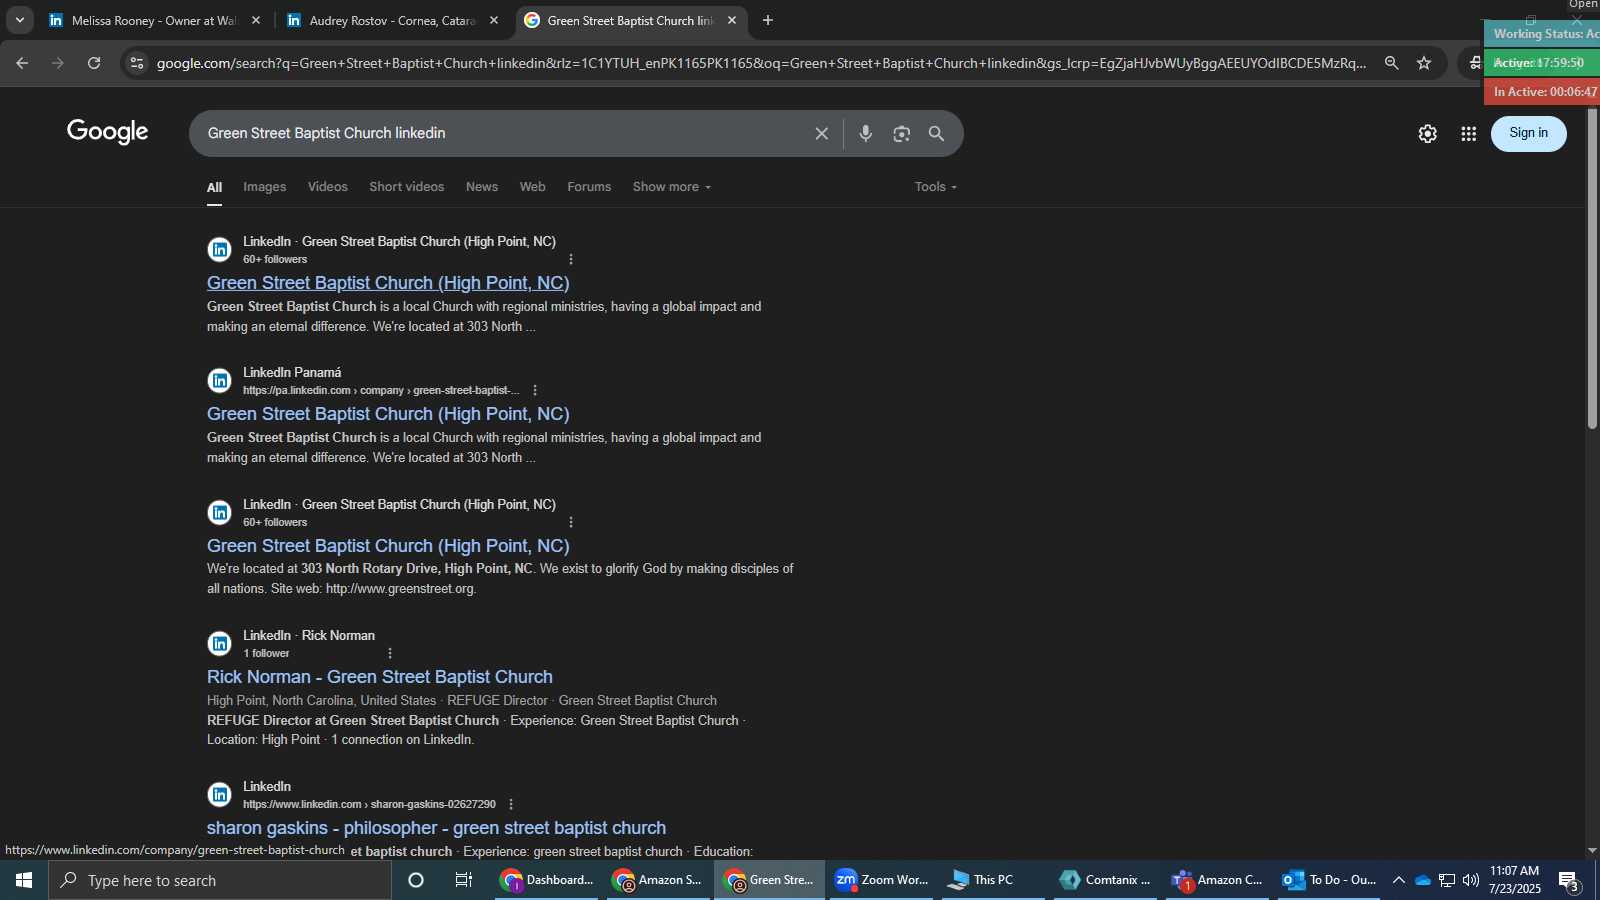Reload the current page

(94, 63)
